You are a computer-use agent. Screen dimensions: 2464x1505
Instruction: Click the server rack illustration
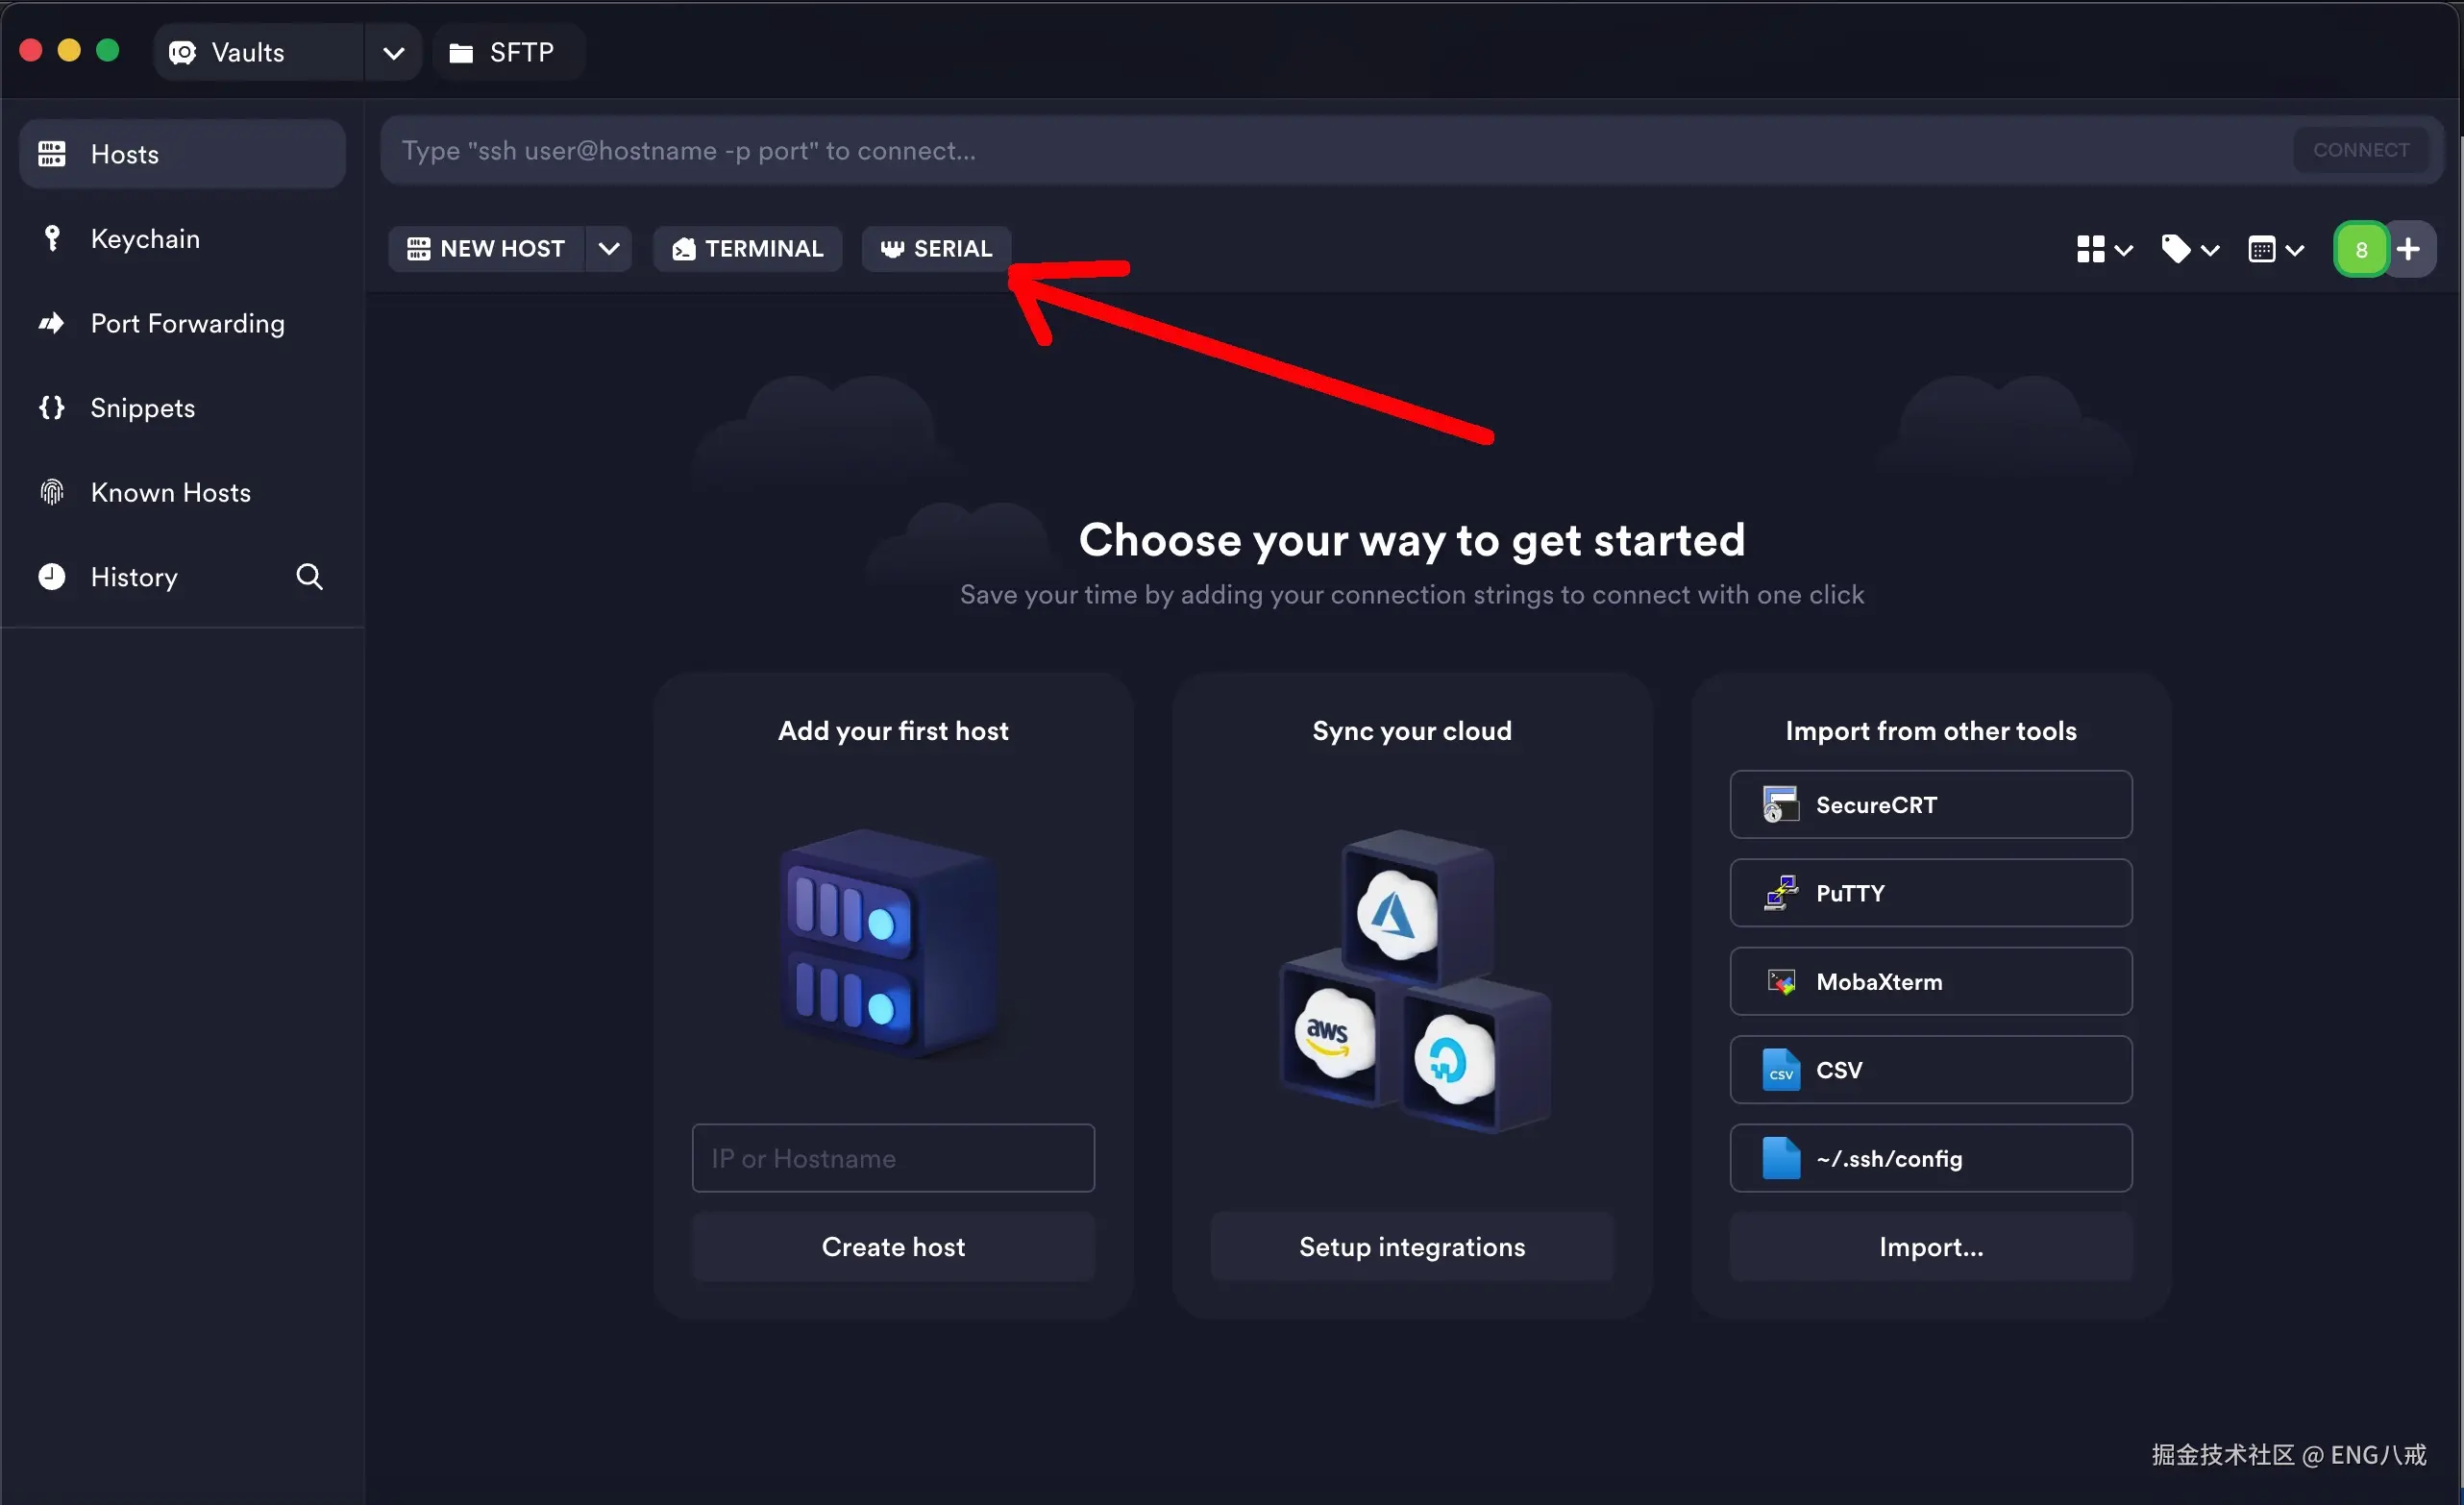click(890, 943)
